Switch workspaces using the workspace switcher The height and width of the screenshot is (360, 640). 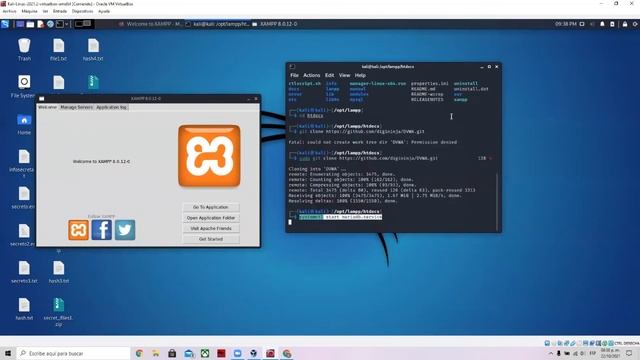[83, 24]
